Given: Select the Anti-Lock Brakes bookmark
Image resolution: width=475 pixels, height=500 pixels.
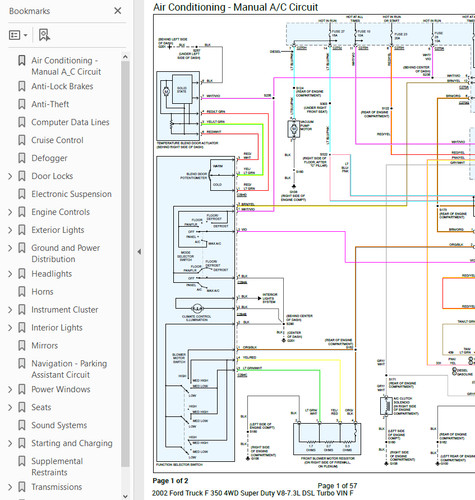Looking at the screenshot, I should (x=62, y=86).
